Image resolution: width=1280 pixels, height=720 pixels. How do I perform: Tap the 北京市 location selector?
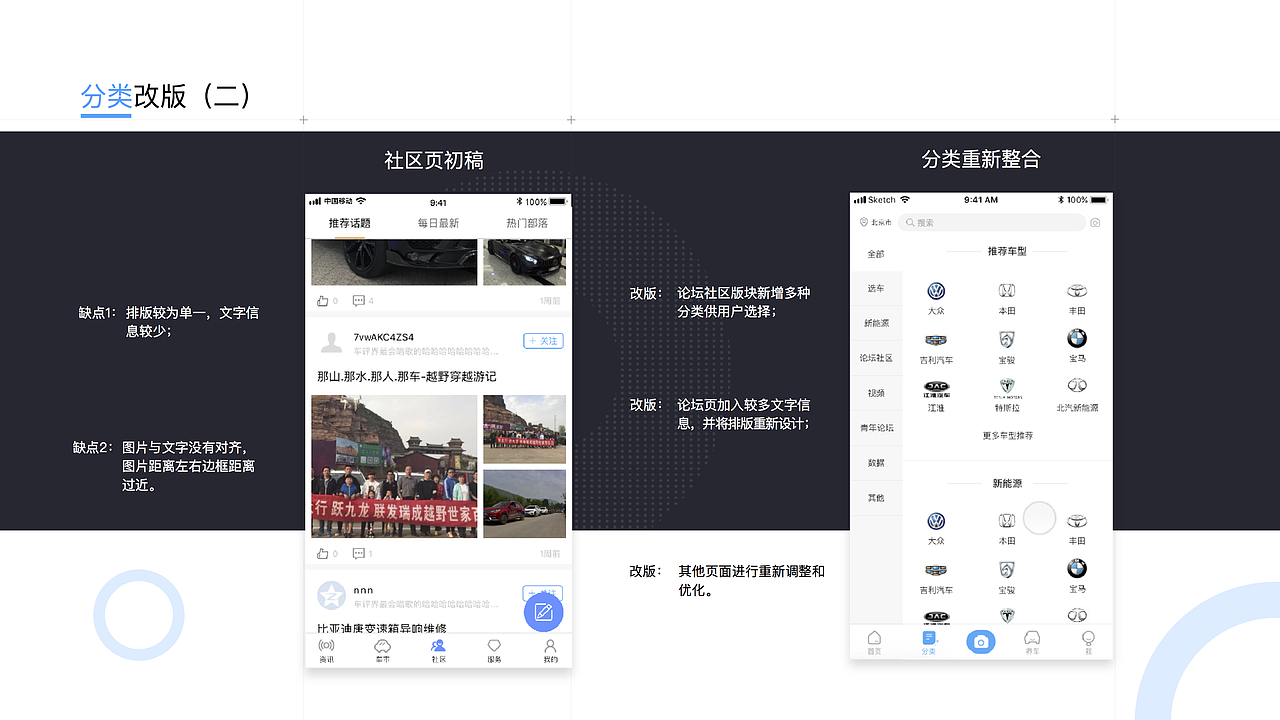(x=875, y=223)
